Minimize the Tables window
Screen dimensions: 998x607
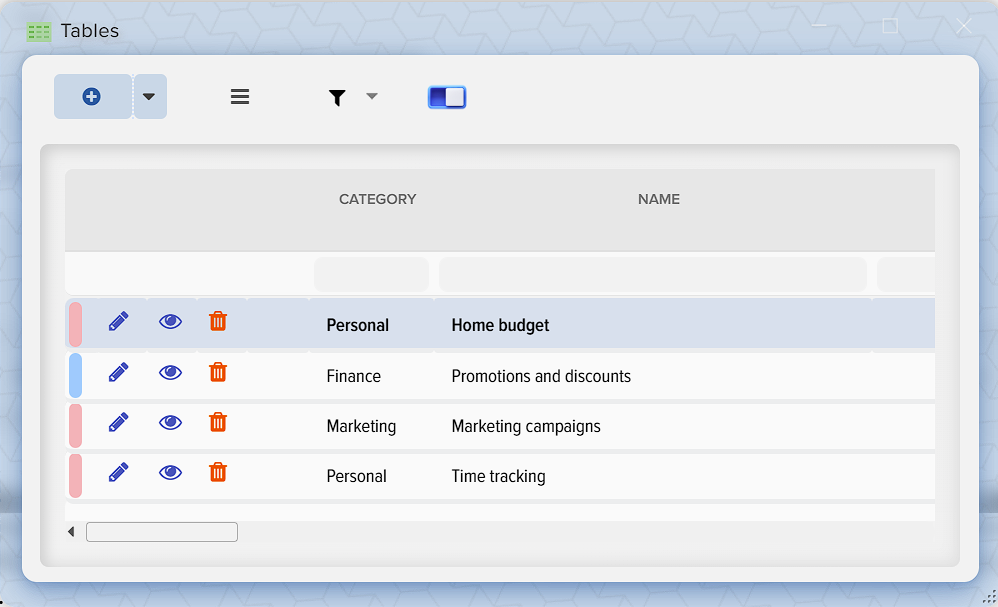tap(819, 25)
